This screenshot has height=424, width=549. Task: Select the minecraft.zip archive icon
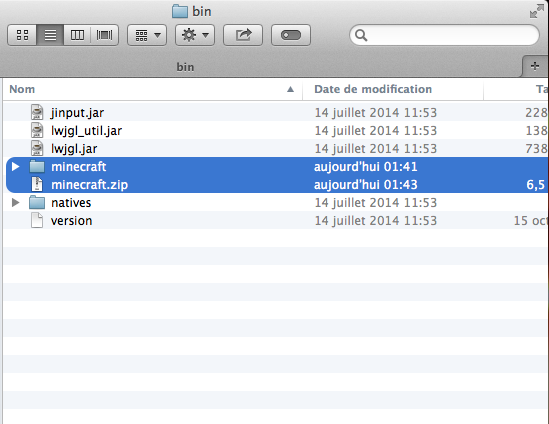point(37,184)
